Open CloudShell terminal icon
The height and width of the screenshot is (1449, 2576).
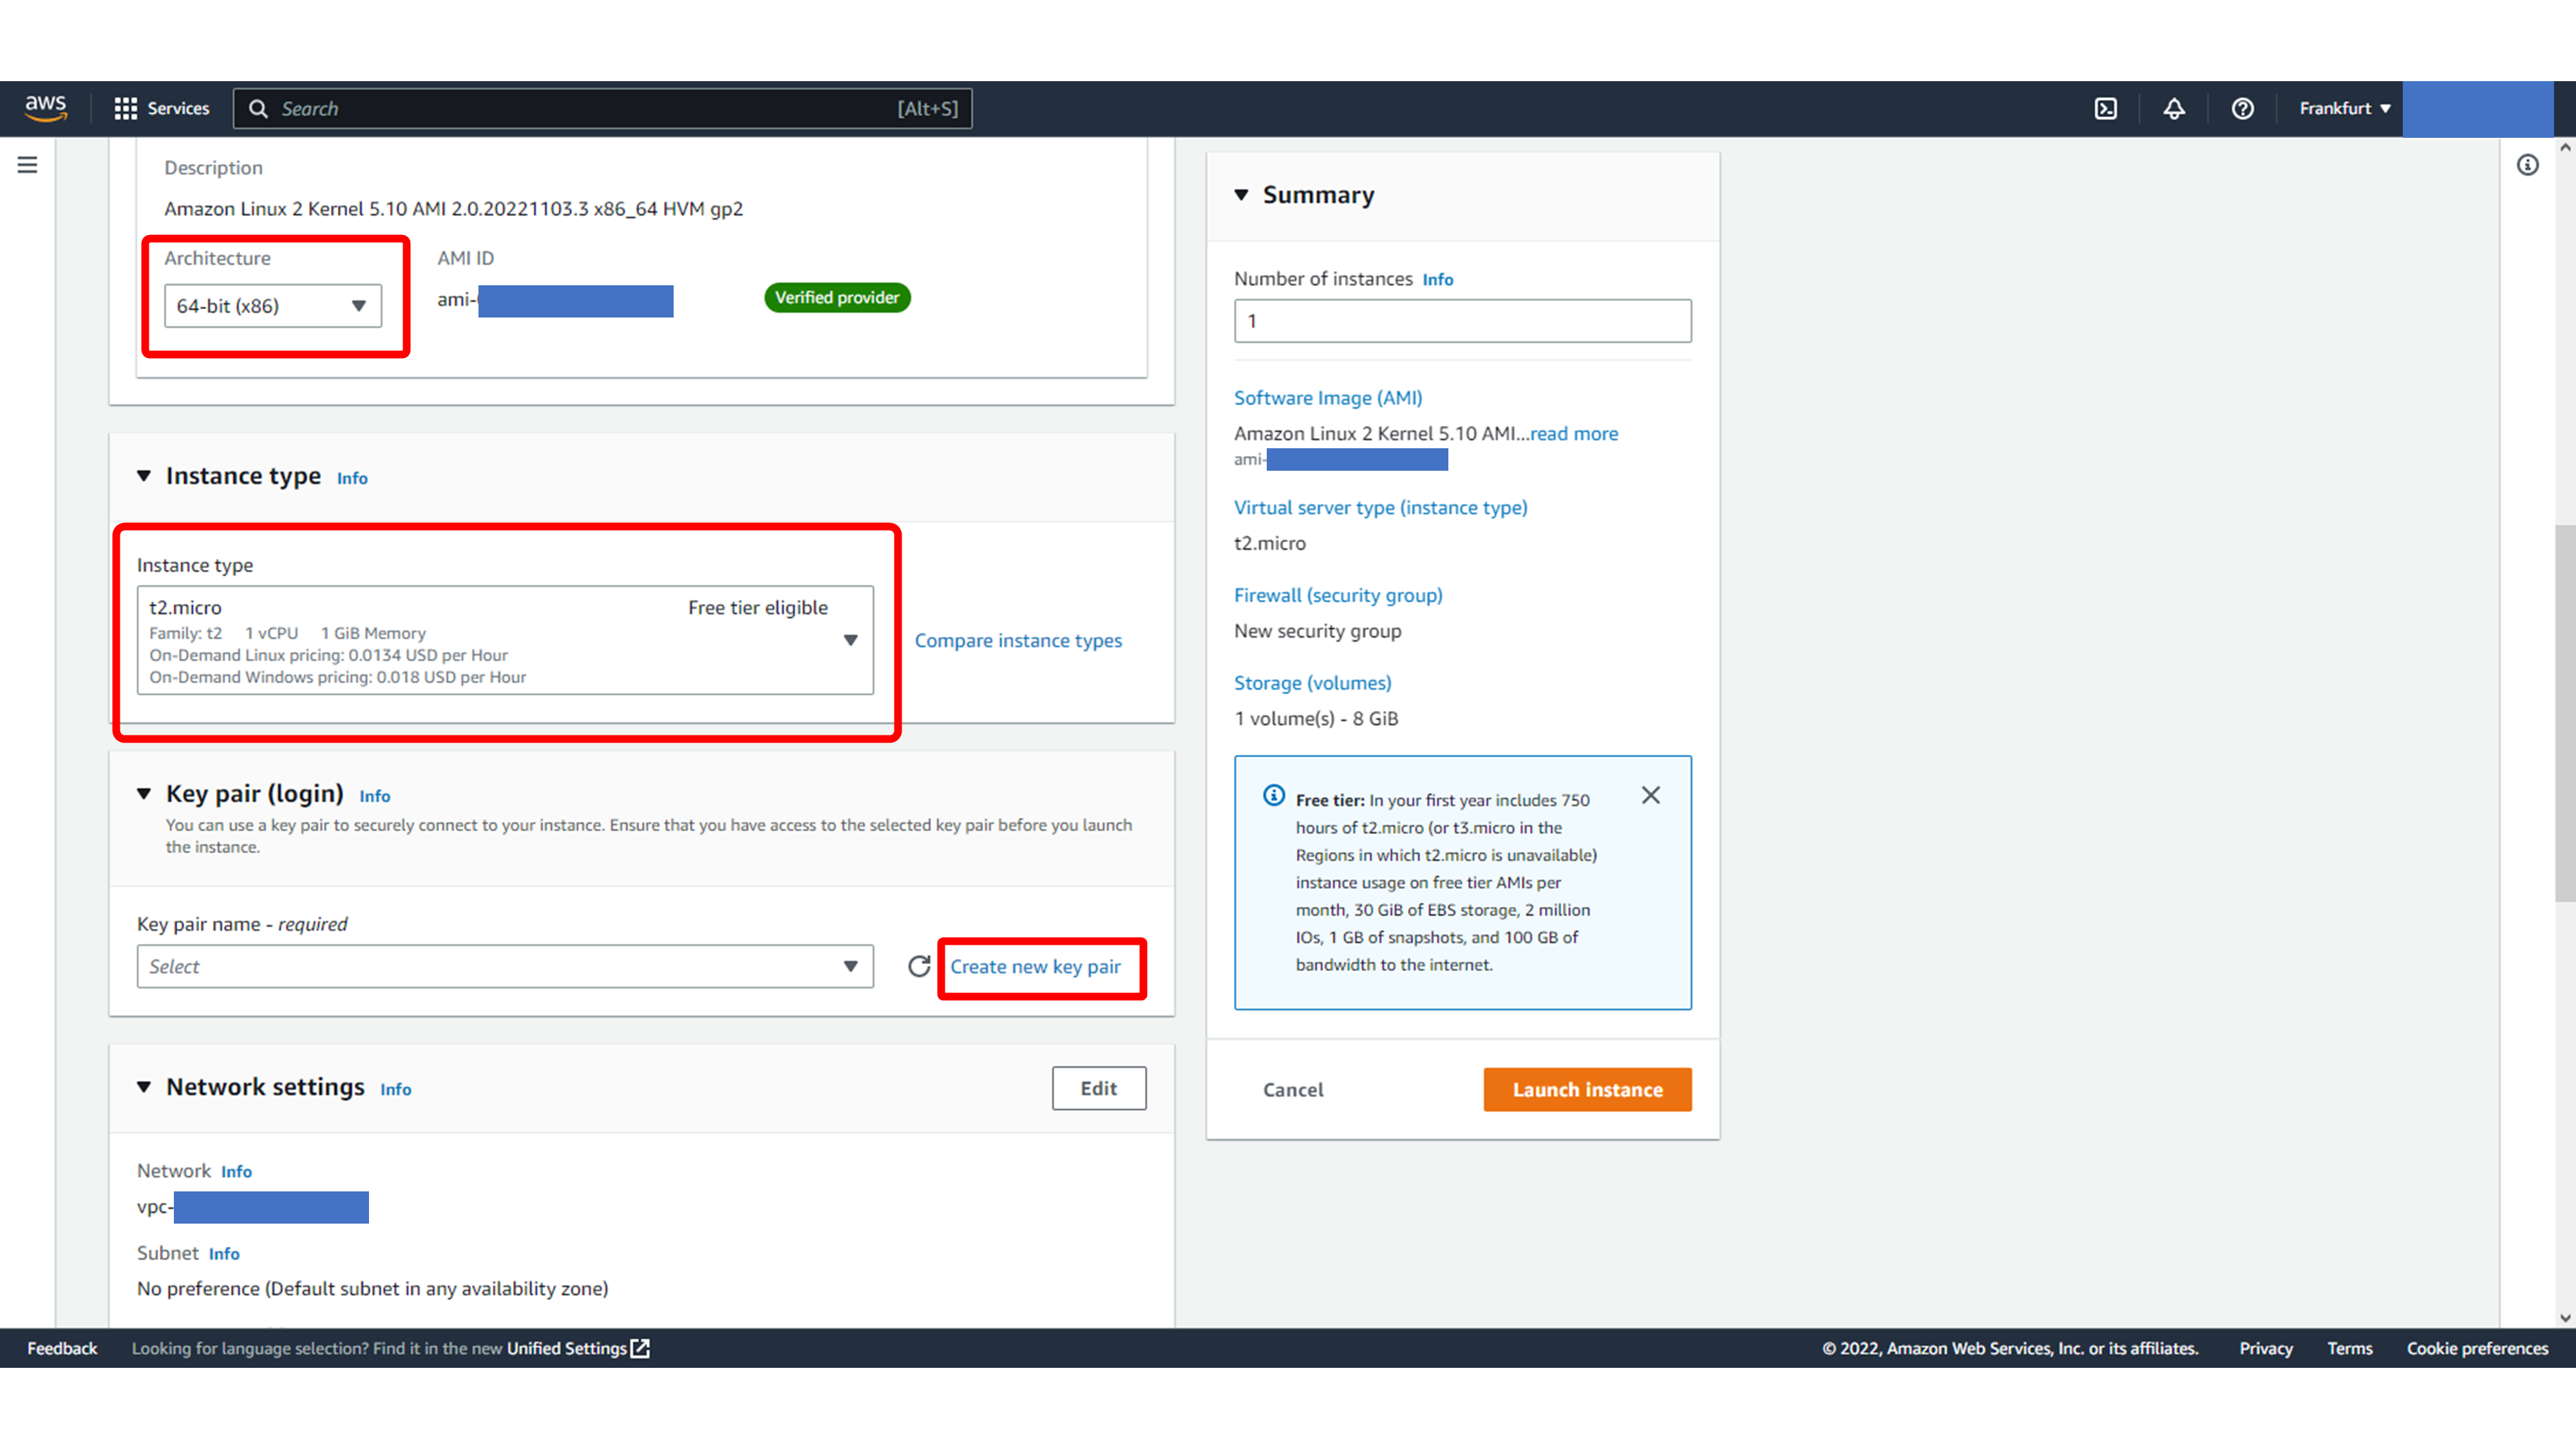[x=2106, y=108]
